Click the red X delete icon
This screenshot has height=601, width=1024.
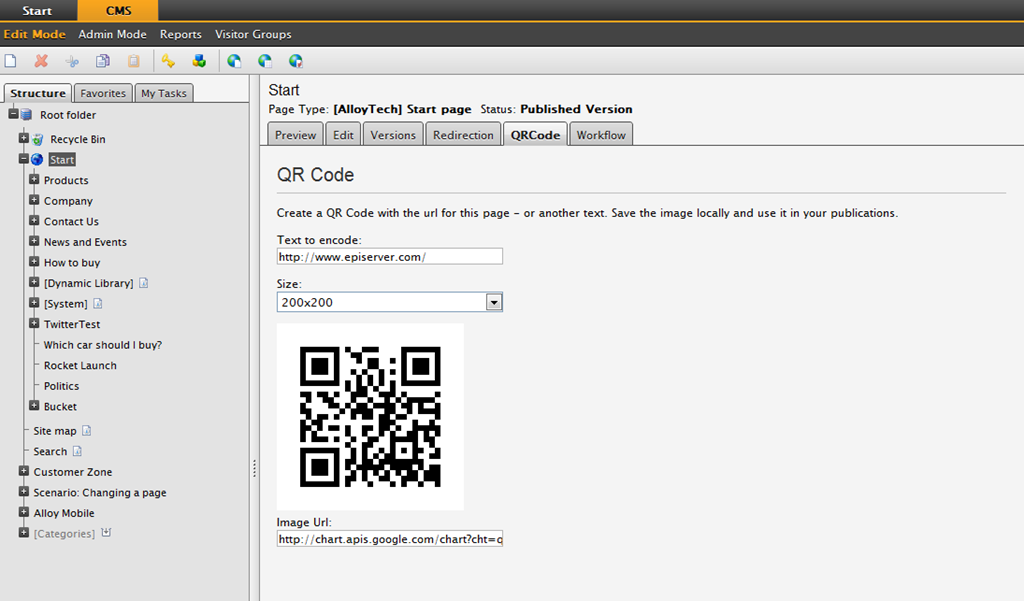[41, 61]
